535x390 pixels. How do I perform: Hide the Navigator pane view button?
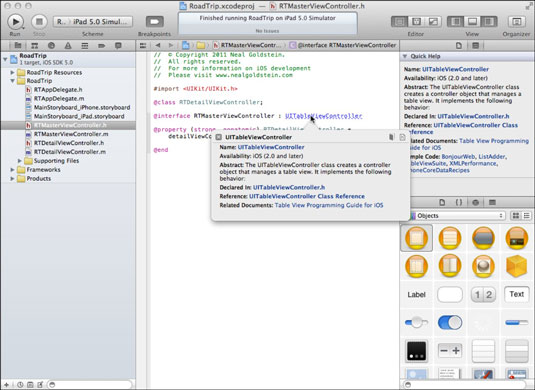[456, 22]
